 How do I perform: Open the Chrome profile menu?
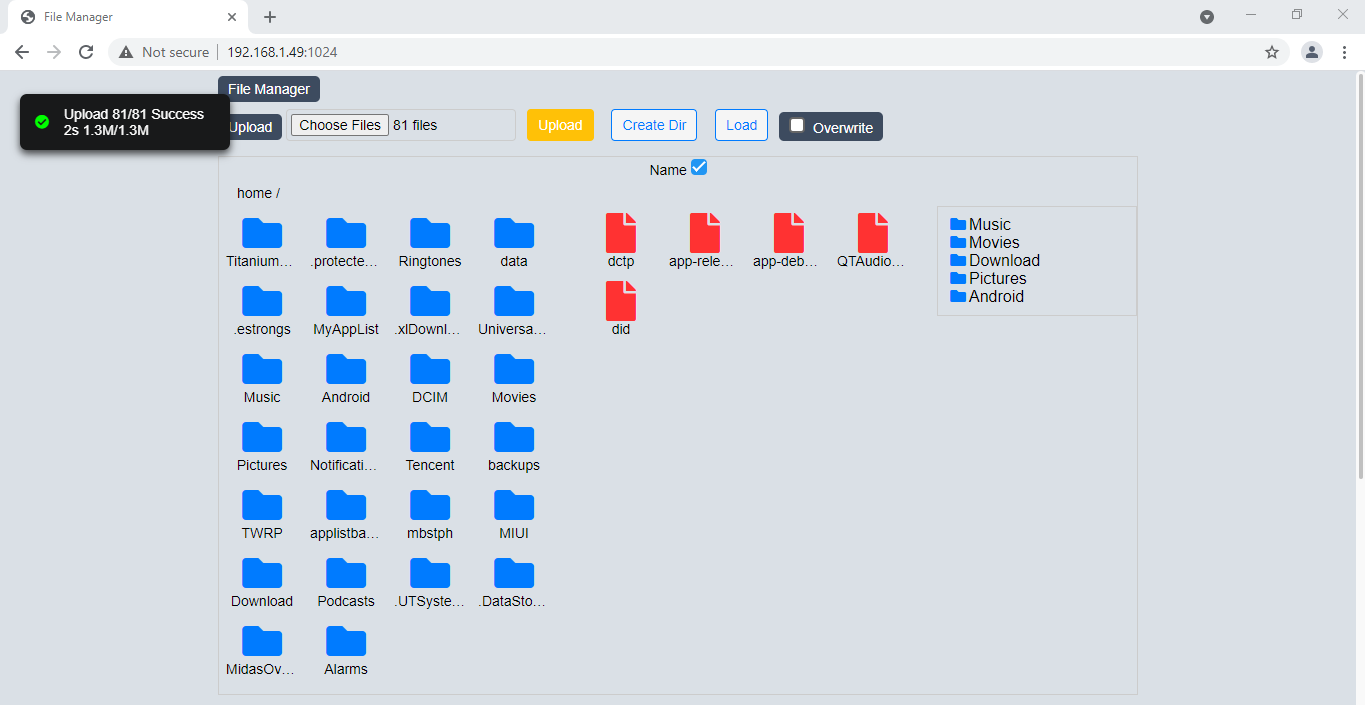[x=1312, y=52]
